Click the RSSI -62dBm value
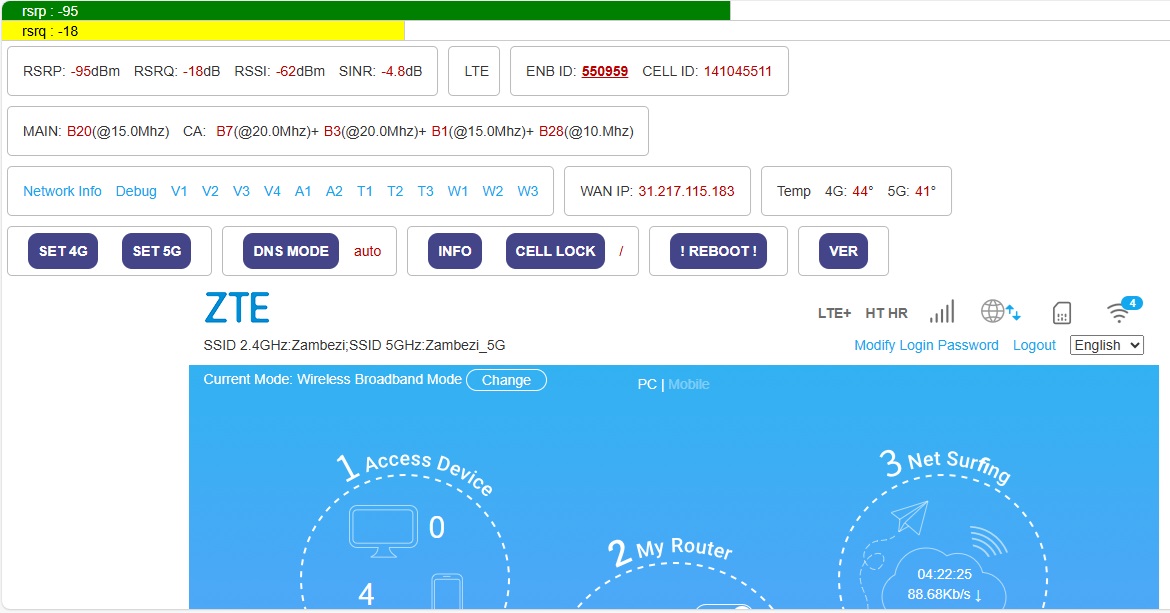The height and width of the screenshot is (613, 1170). [300, 72]
